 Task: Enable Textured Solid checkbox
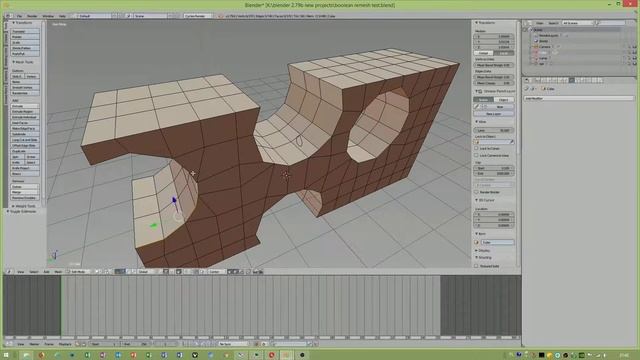click(x=476, y=266)
